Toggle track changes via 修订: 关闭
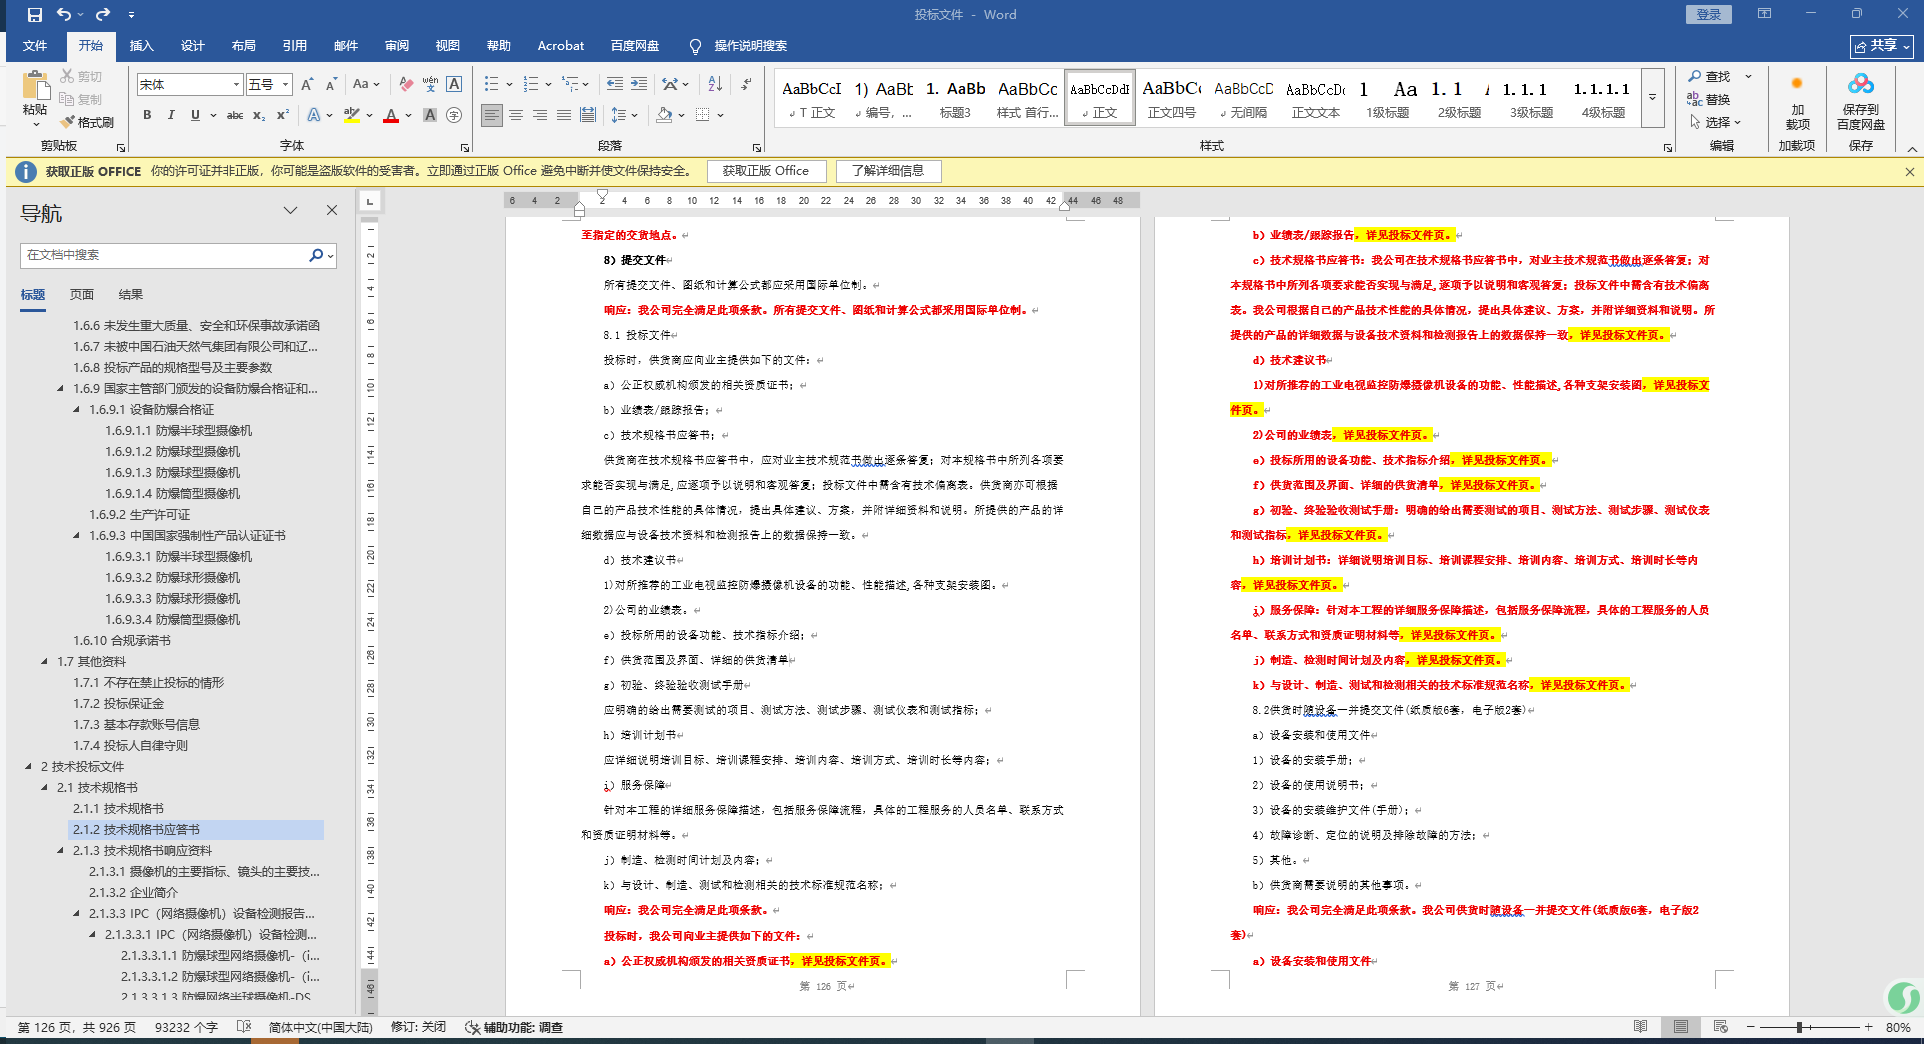Image resolution: width=1924 pixels, height=1044 pixels. [x=418, y=1027]
